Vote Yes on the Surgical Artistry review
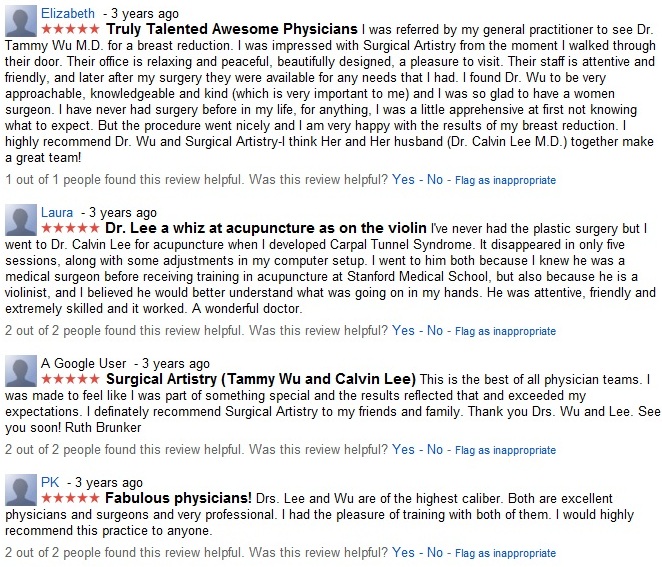This screenshot has height=567, width=662. [x=403, y=450]
